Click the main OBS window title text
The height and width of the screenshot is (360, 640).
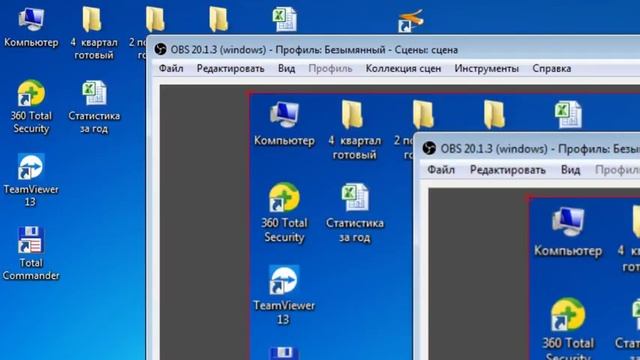click(x=314, y=50)
